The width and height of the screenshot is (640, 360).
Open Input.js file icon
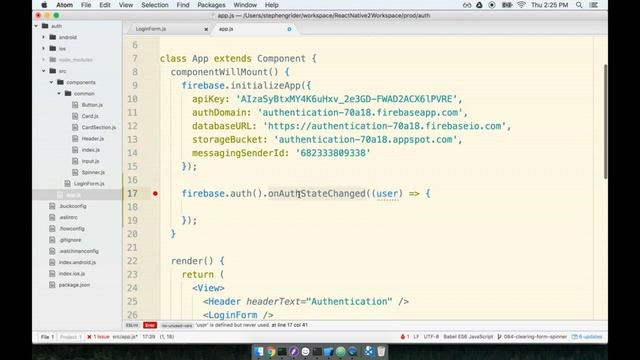click(75, 161)
